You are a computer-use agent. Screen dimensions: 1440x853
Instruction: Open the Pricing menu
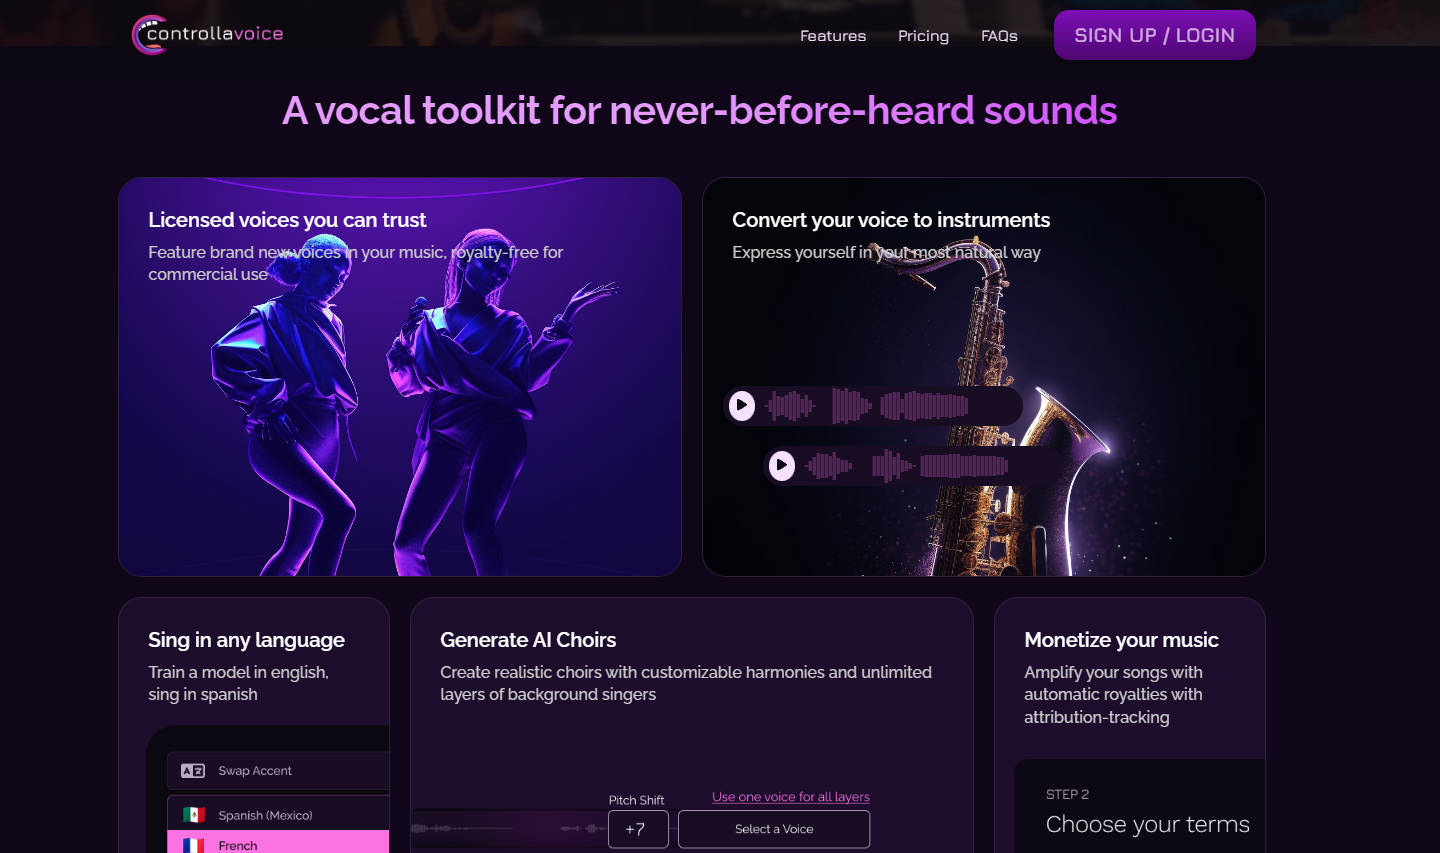tap(922, 35)
